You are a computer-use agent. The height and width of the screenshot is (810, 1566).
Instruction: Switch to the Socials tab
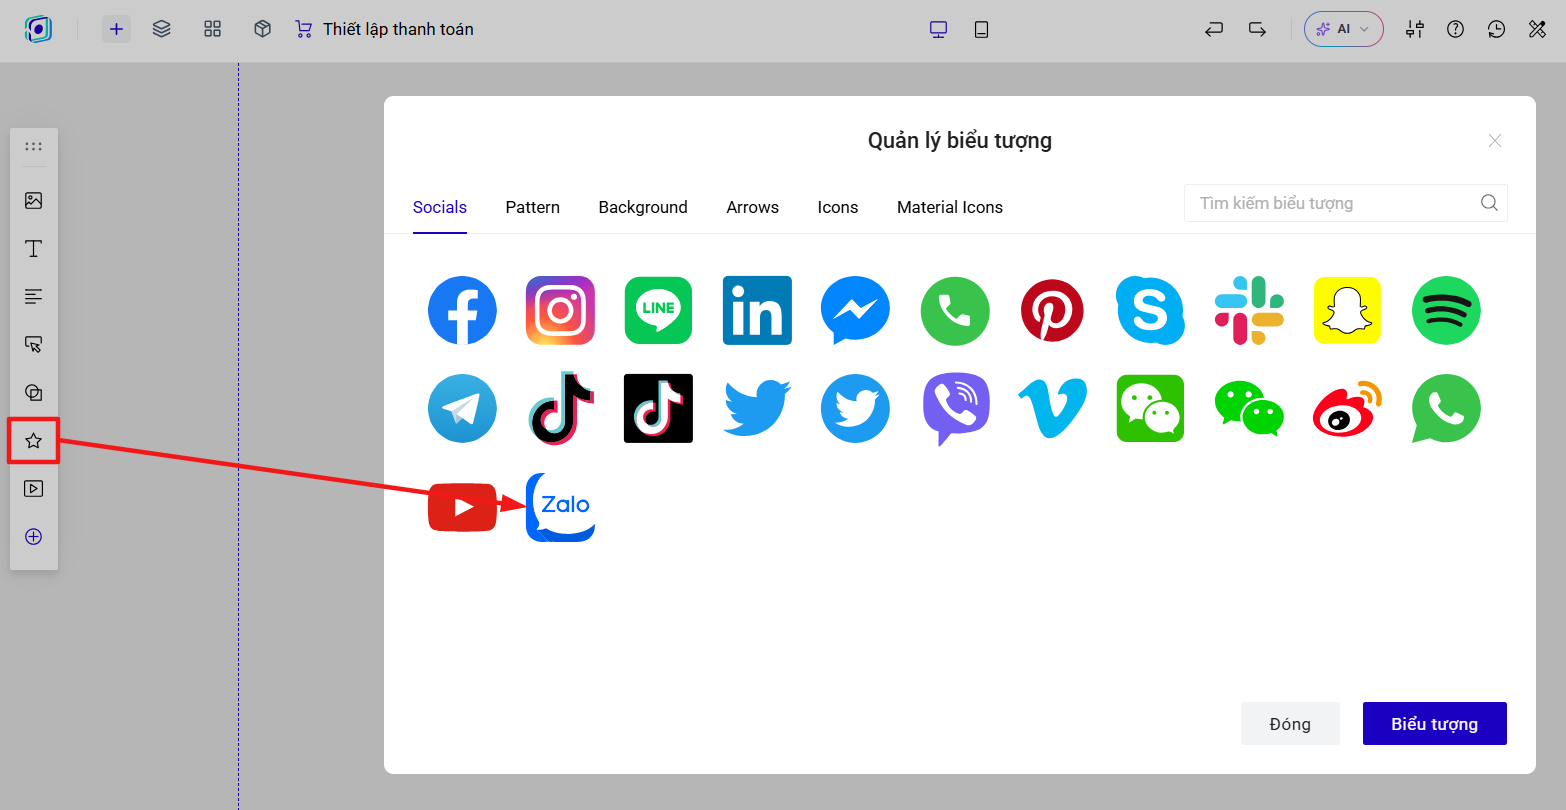click(x=440, y=207)
